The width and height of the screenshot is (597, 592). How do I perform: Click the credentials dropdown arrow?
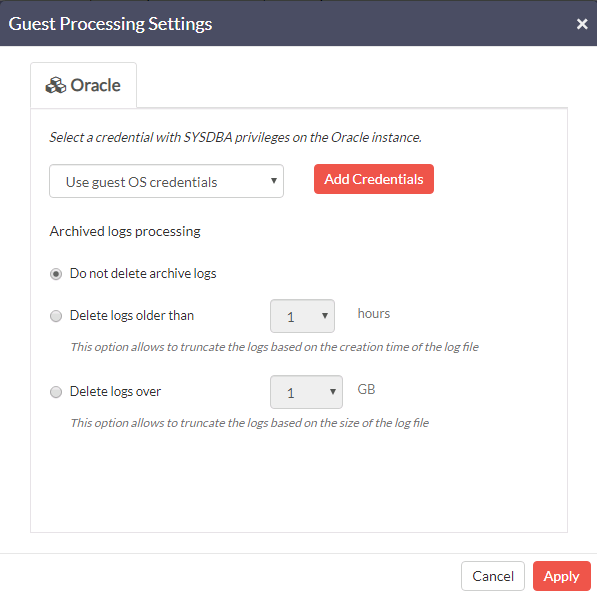pos(273,181)
